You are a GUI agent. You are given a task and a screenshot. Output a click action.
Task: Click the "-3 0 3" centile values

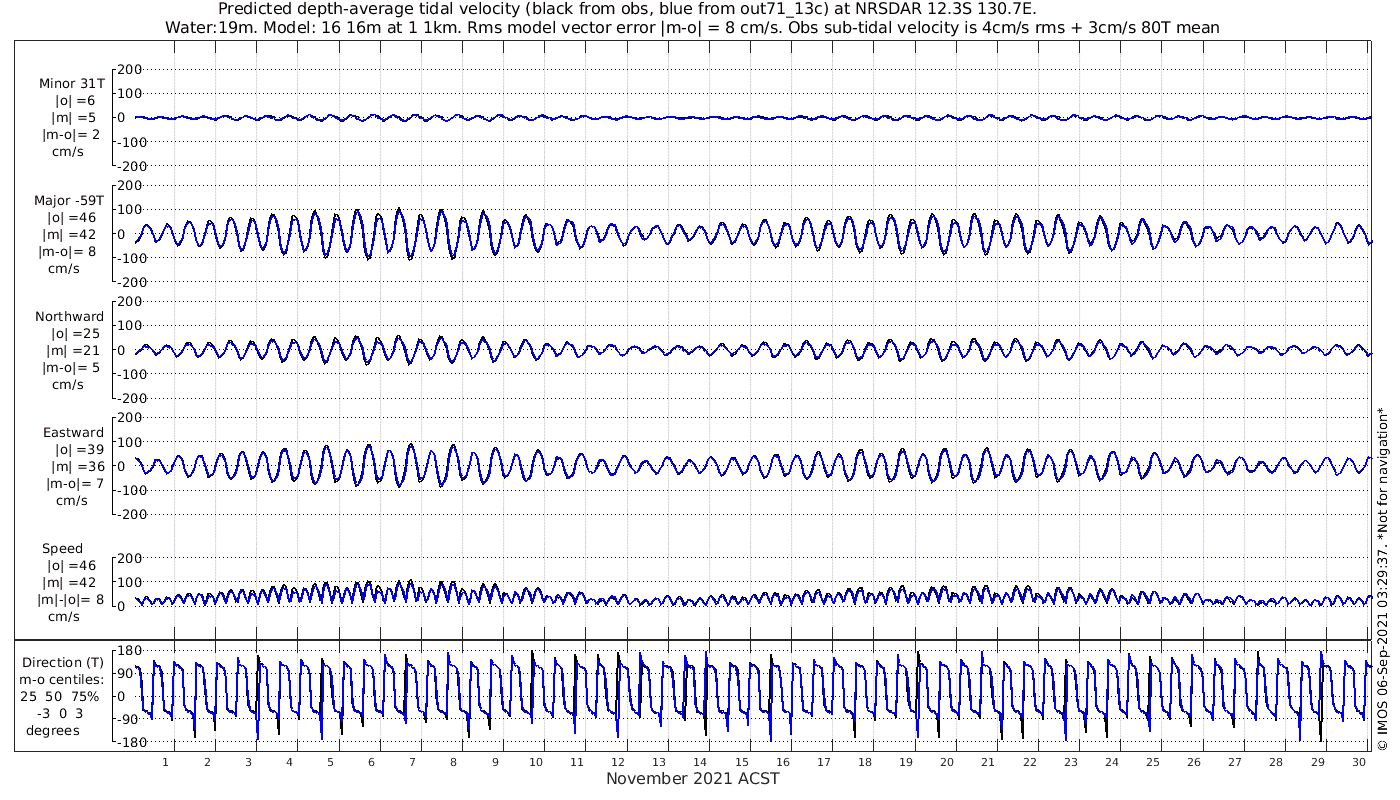click(x=62, y=713)
